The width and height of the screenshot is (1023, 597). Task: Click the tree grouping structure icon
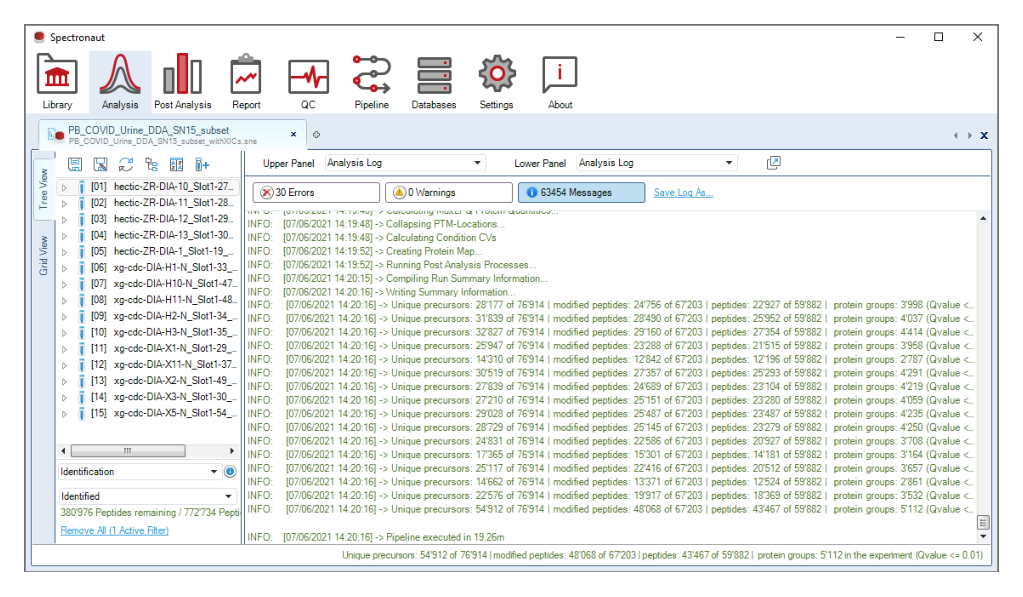pyautogui.click(x=151, y=164)
